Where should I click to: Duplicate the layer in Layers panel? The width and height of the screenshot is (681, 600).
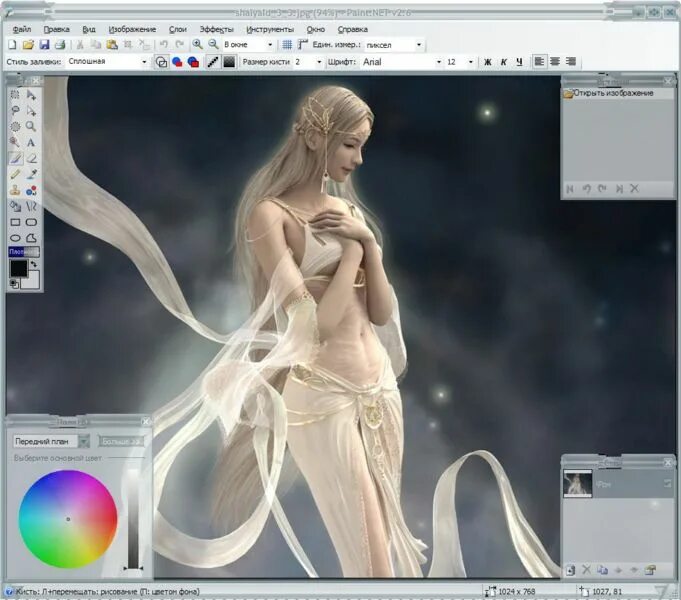602,570
